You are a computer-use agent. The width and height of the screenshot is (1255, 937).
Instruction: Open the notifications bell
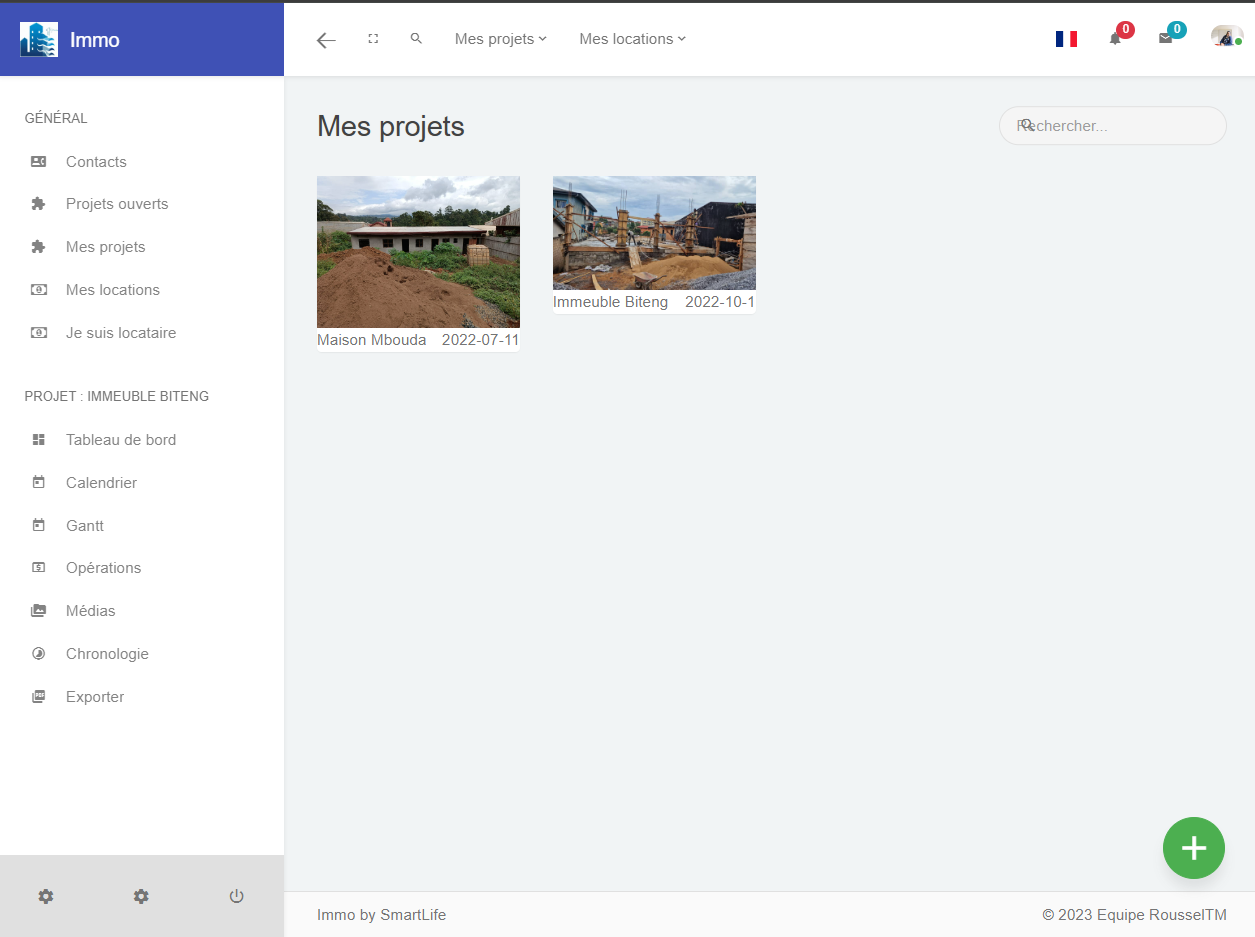(1115, 39)
